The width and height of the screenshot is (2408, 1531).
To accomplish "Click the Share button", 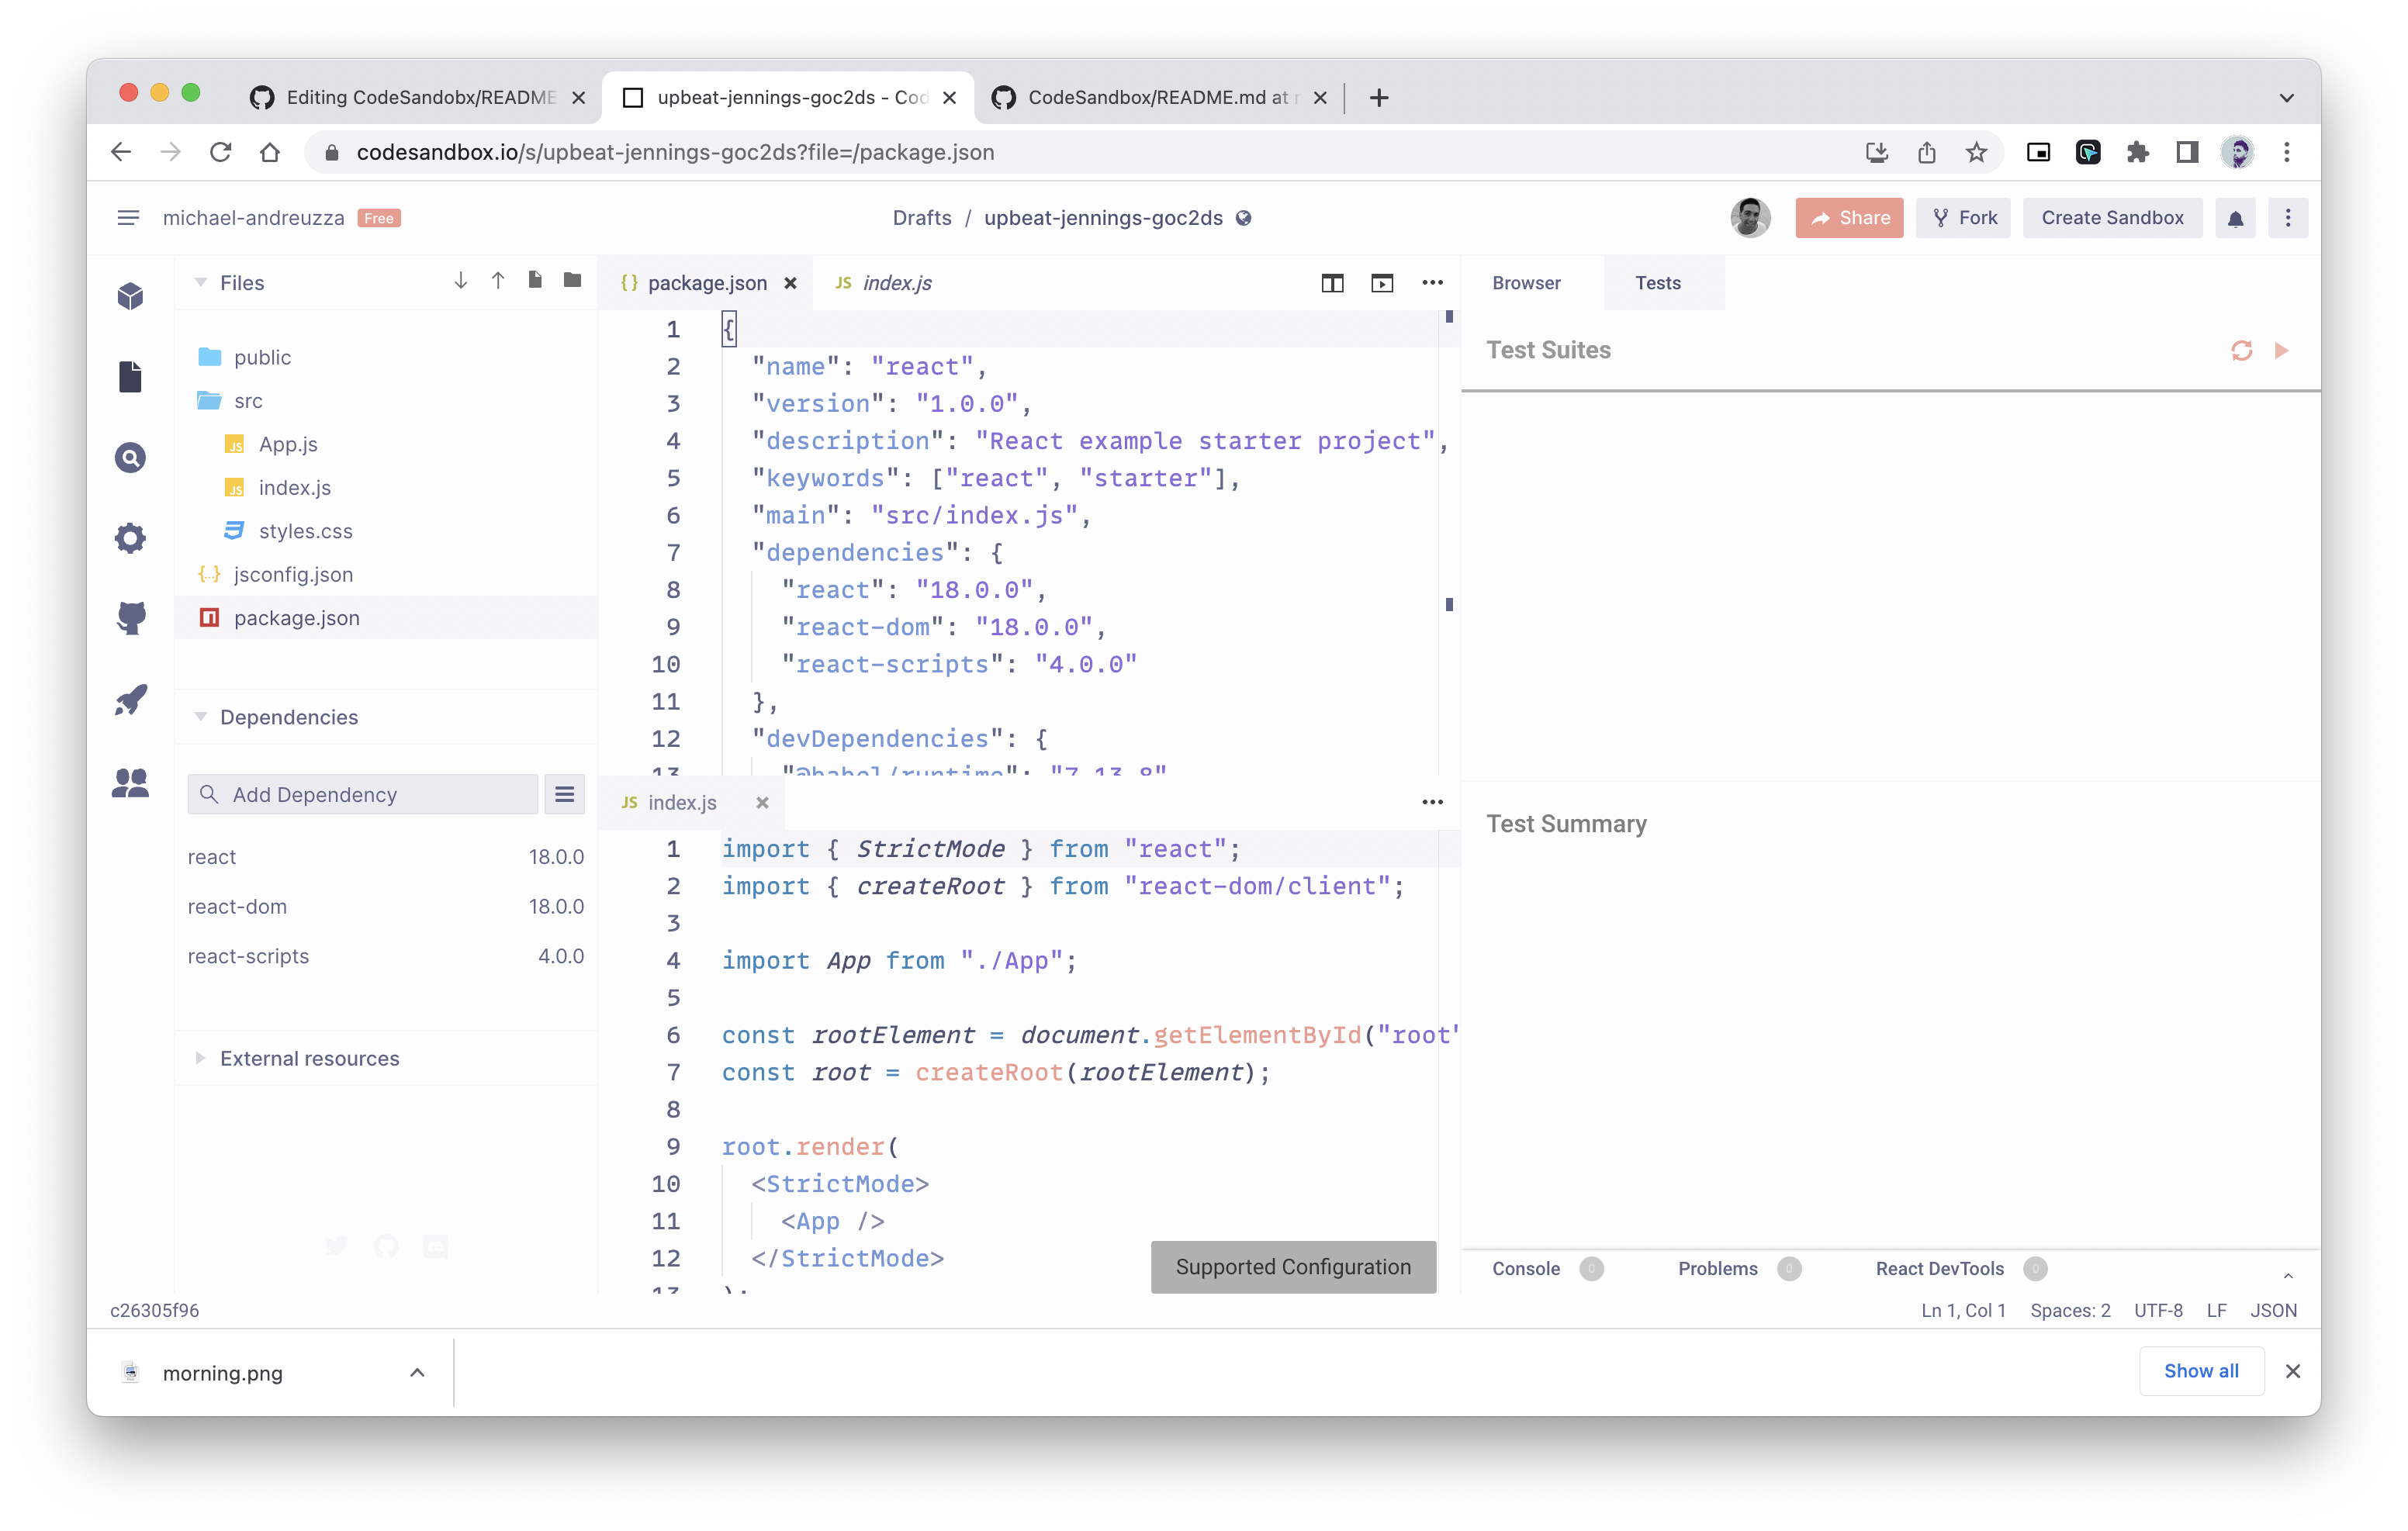I will (x=1849, y=218).
